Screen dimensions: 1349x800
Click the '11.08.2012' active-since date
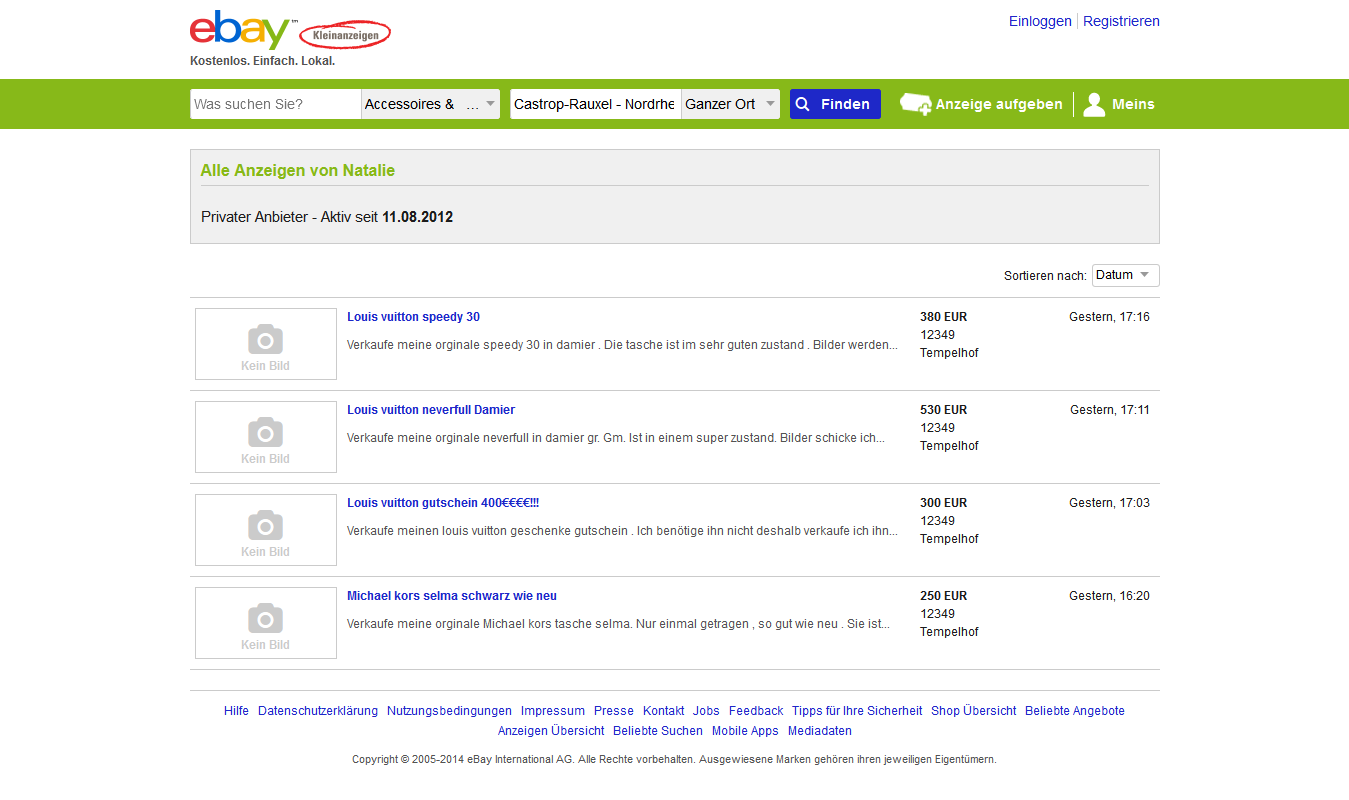coord(417,217)
